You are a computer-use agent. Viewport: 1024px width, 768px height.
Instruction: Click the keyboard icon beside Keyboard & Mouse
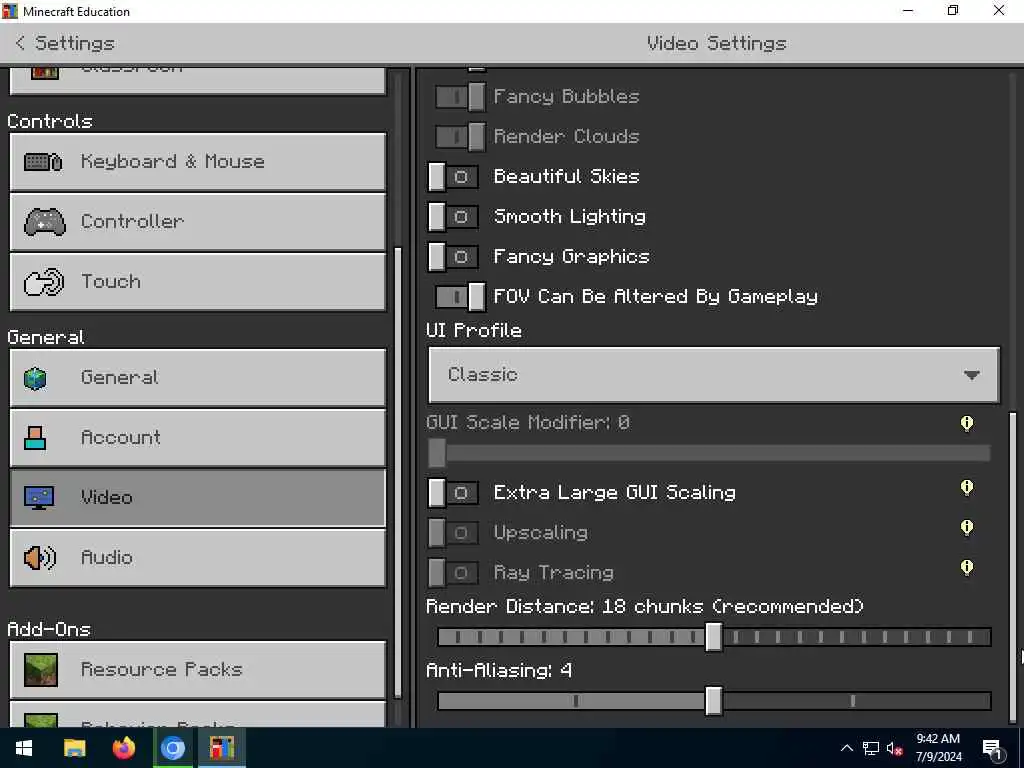click(x=43, y=162)
